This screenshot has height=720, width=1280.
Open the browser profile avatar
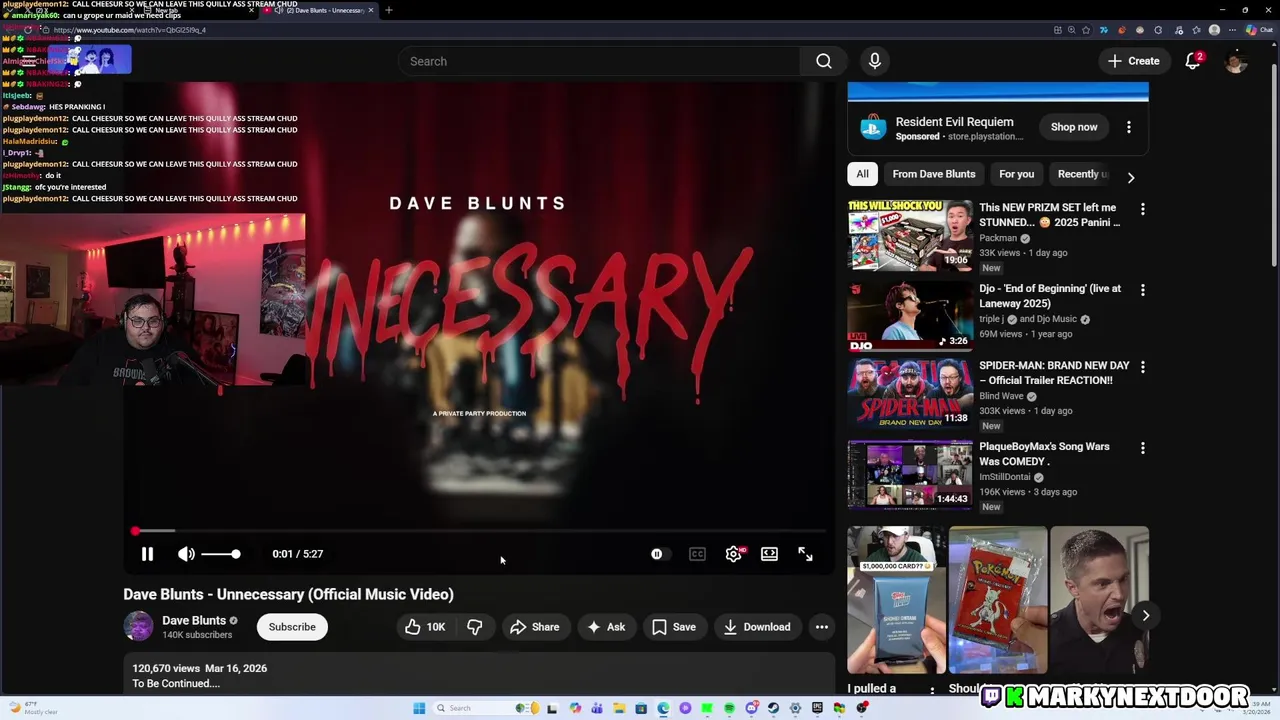coord(1214,30)
